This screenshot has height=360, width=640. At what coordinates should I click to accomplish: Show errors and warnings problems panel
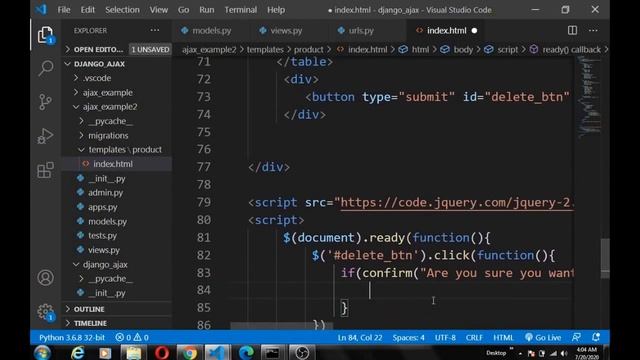tap(132, 338)
